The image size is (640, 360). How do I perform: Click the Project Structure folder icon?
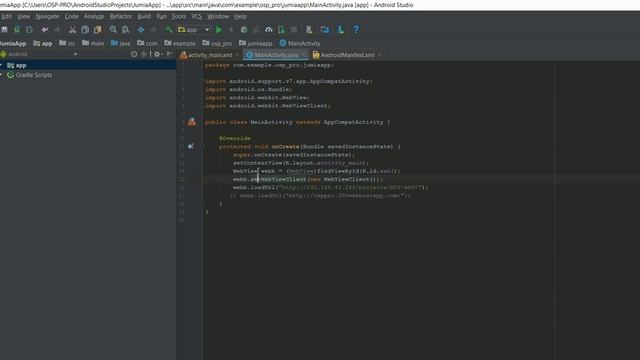point(325,29)
